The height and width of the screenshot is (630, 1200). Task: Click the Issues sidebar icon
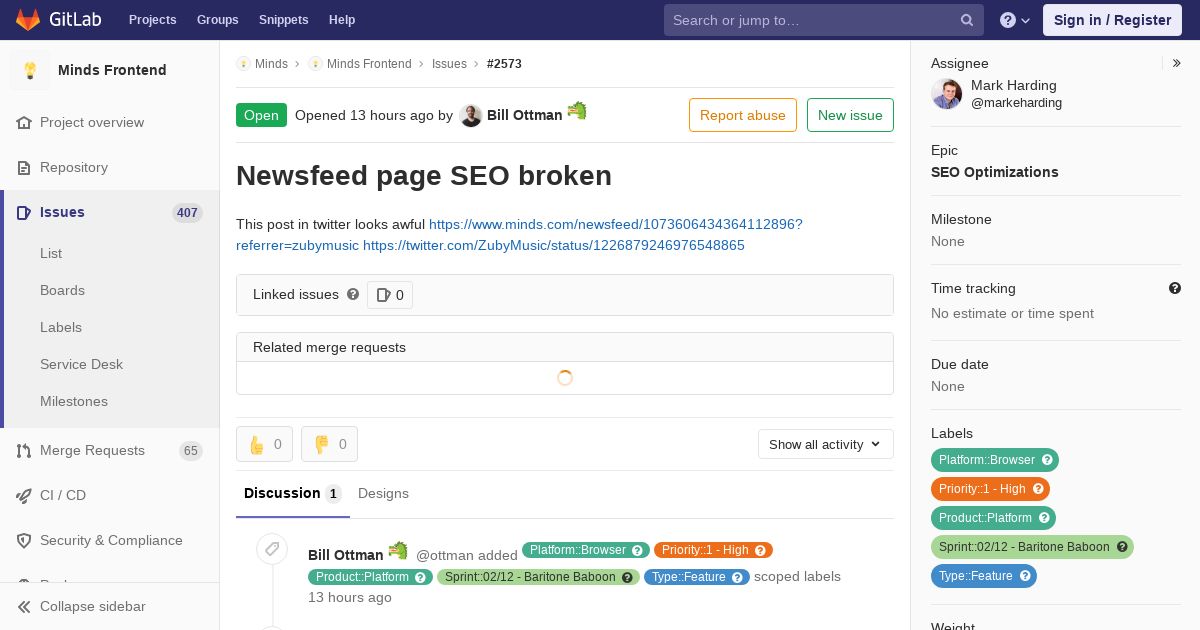[x=24, y=212]
